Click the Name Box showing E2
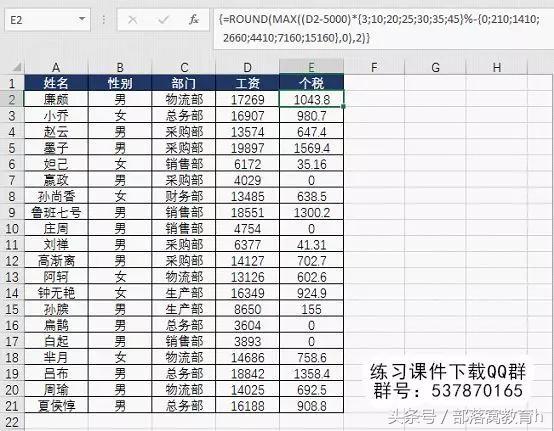Screen dimensions: 554x431 (47, 20)
